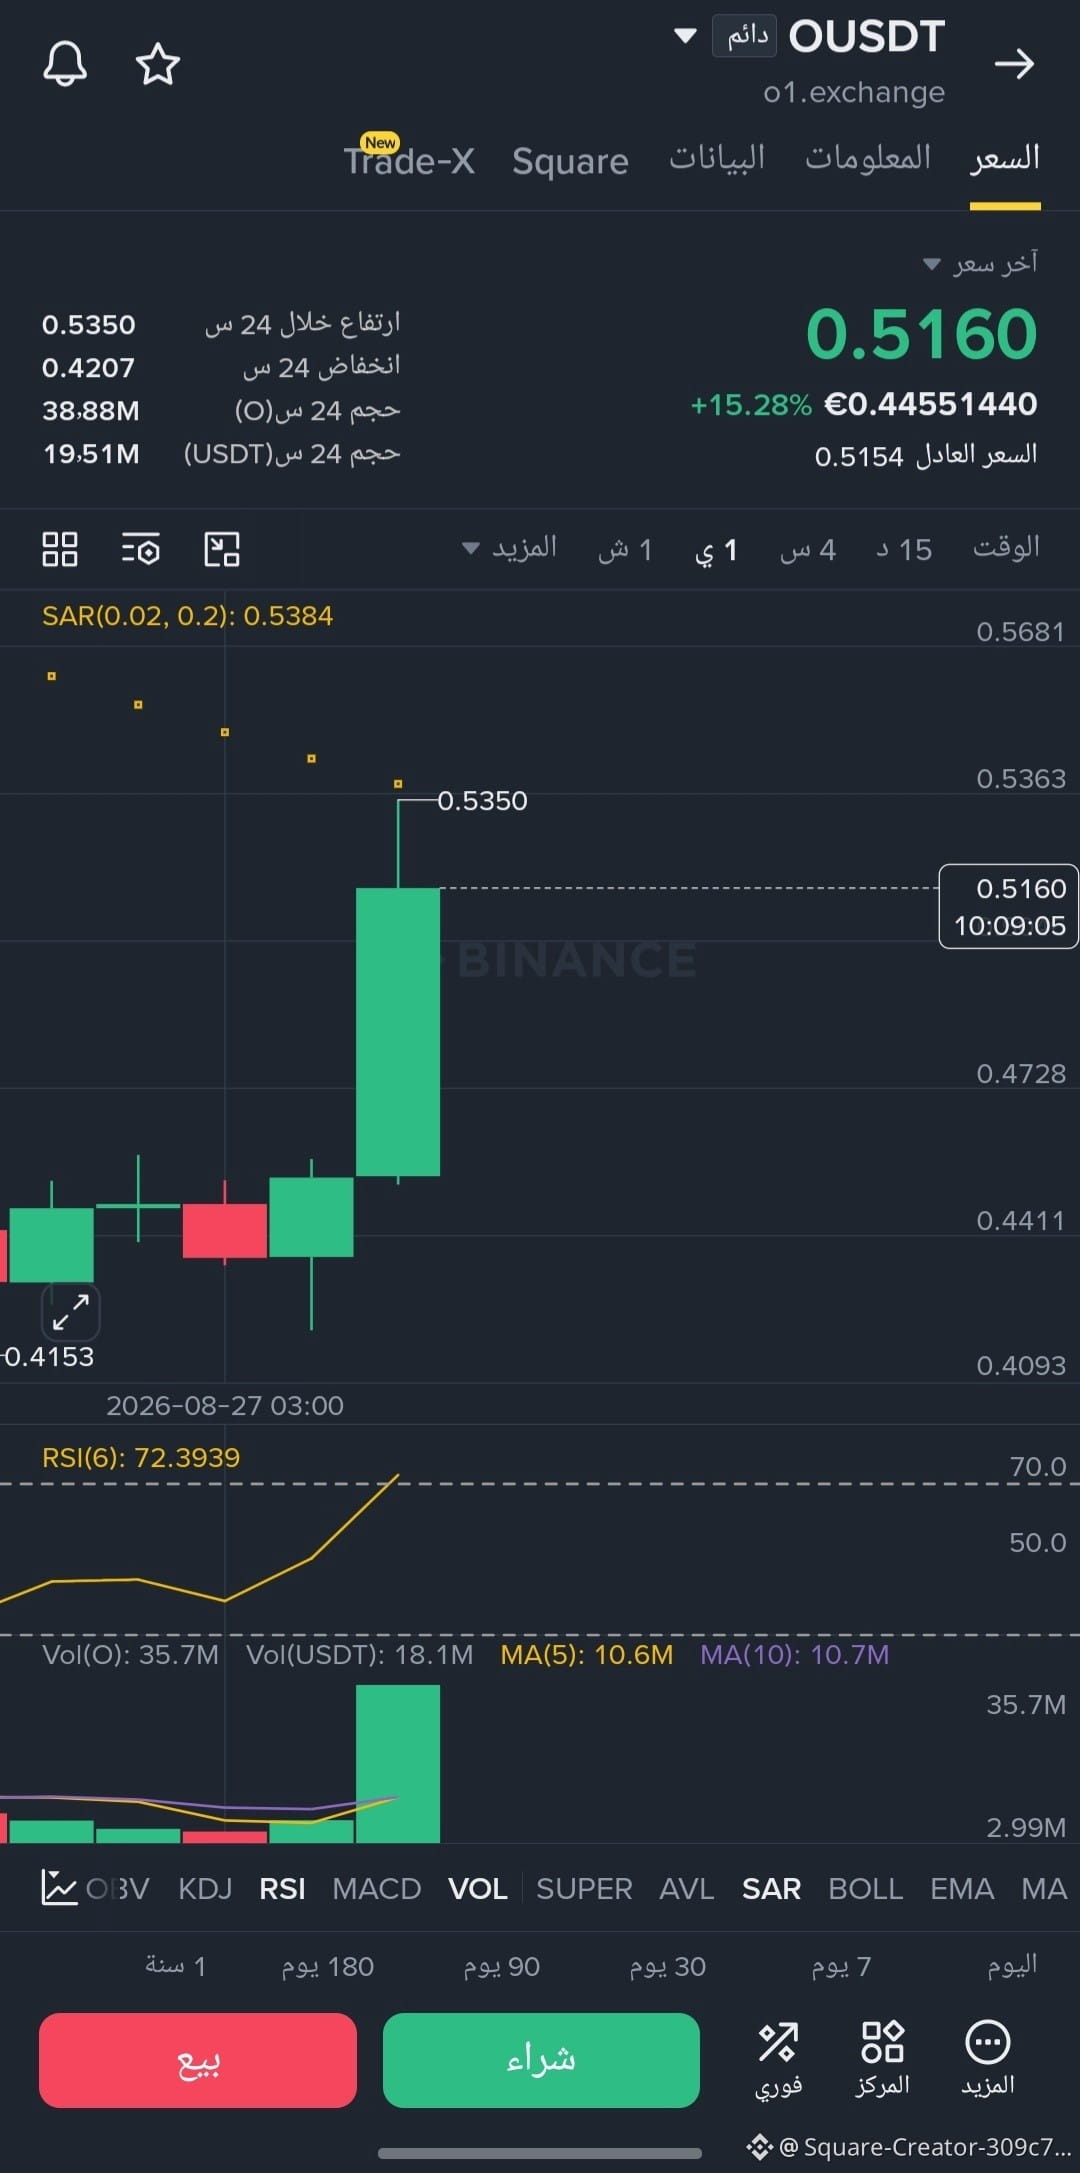
Task: Select the 4 س hour interval
Action: [808, 549]
